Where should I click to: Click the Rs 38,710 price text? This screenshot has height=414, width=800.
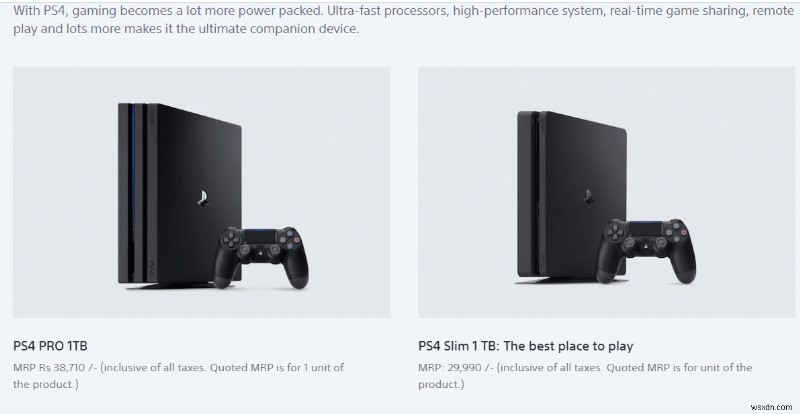click(x=70, y=368)
